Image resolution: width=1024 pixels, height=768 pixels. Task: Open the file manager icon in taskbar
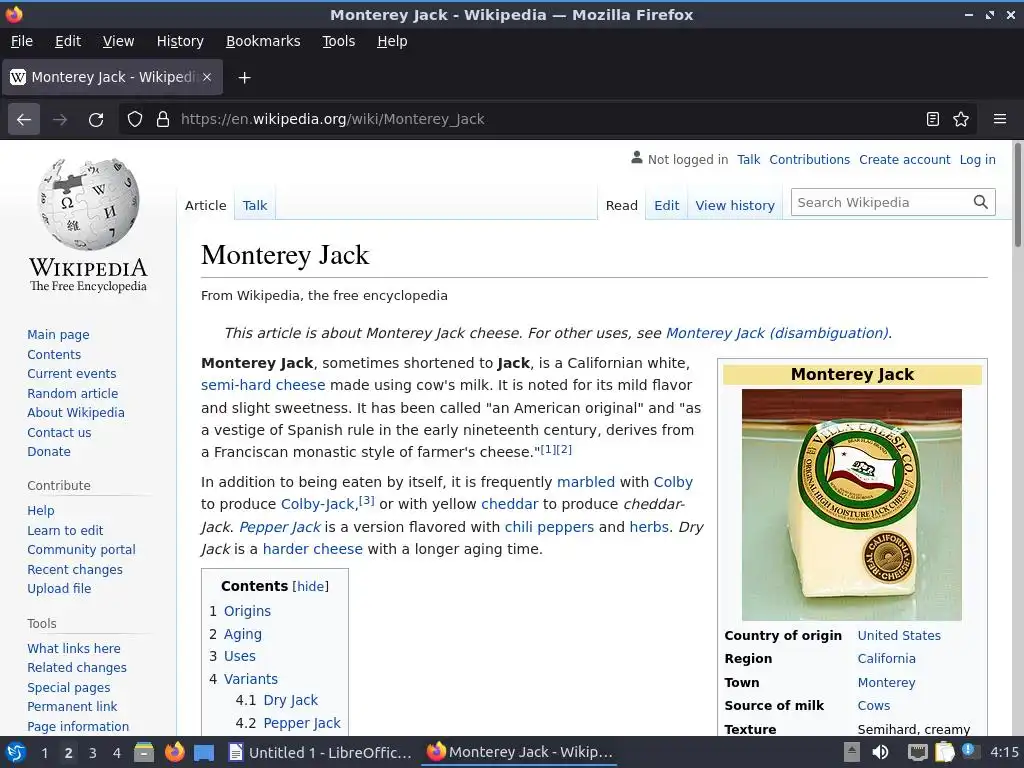pyautogui.click(x=144, y=752)
